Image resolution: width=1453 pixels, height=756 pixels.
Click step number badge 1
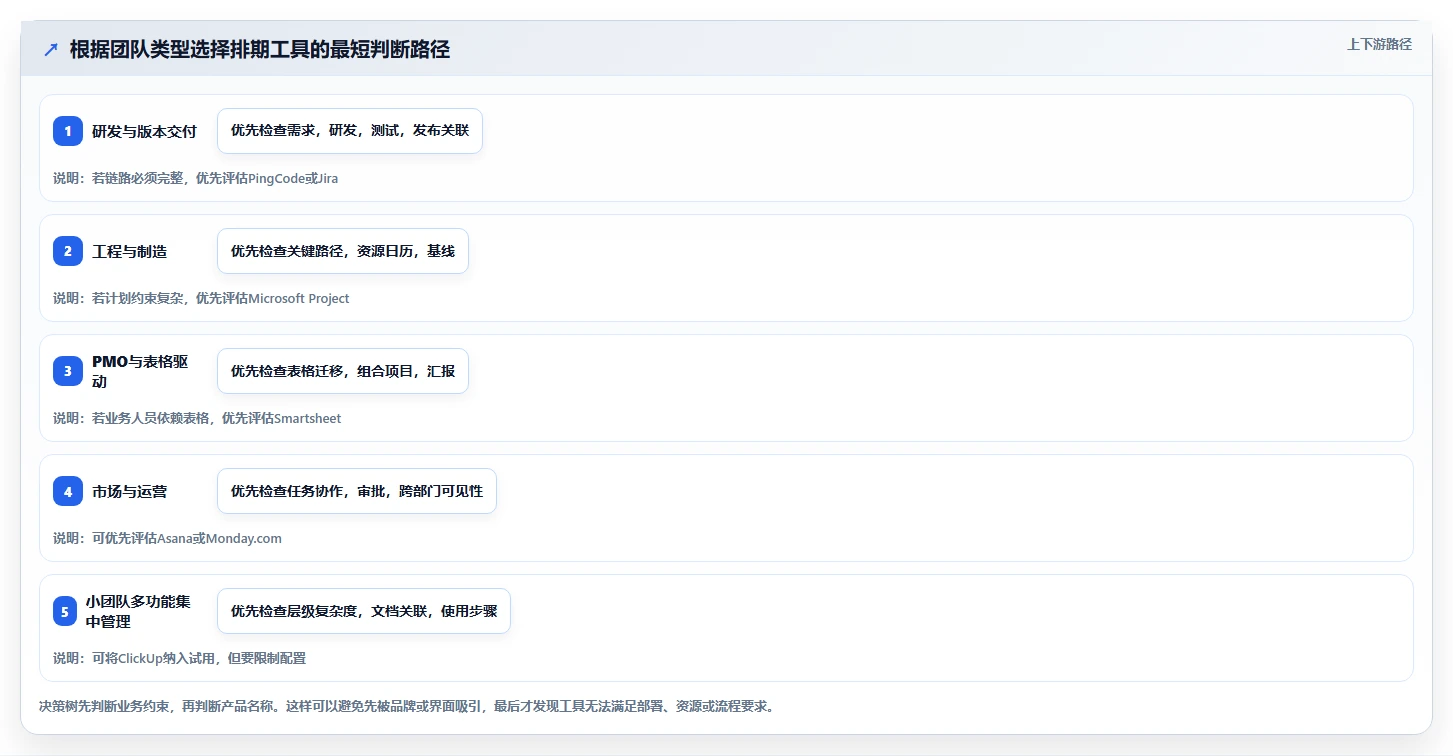68,131
